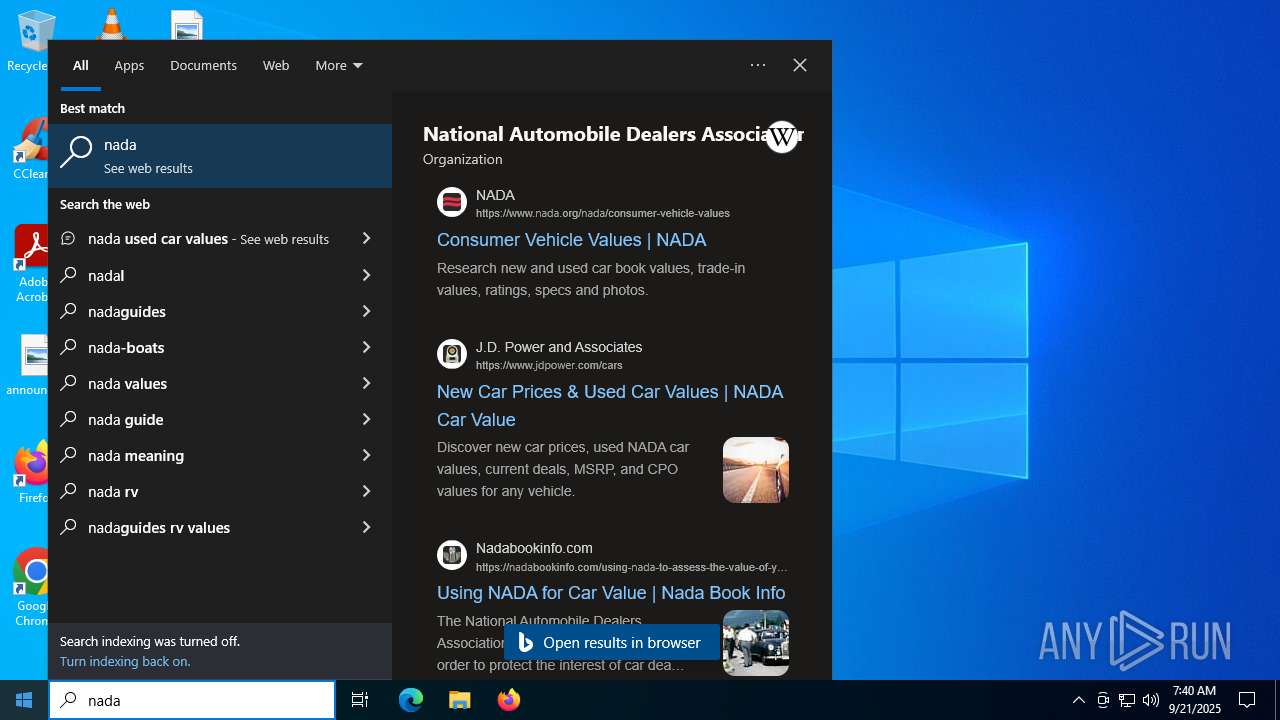
Task: Switch to the Apps search tab
Action: pyautogui.click(x=129, y=65)
